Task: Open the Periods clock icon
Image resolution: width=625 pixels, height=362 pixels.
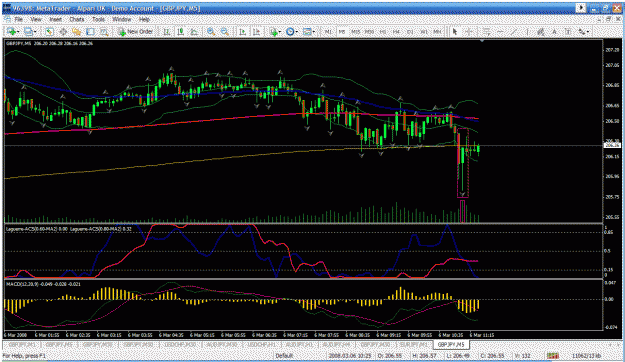Action: [x=290, y=31]
